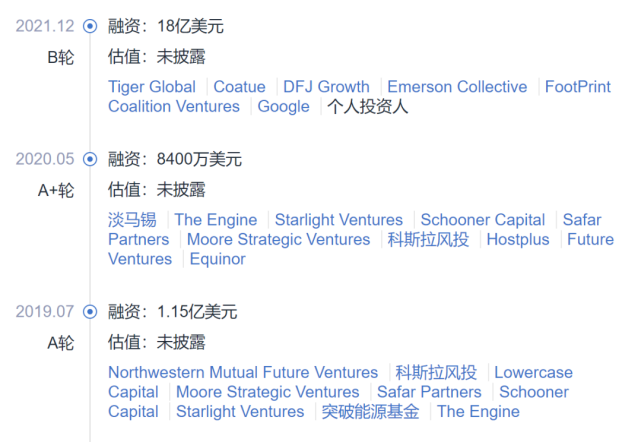Open the 突破能源基金 investor link
The width and height of the screenshot is (641, 442).
tap(370, 412)
